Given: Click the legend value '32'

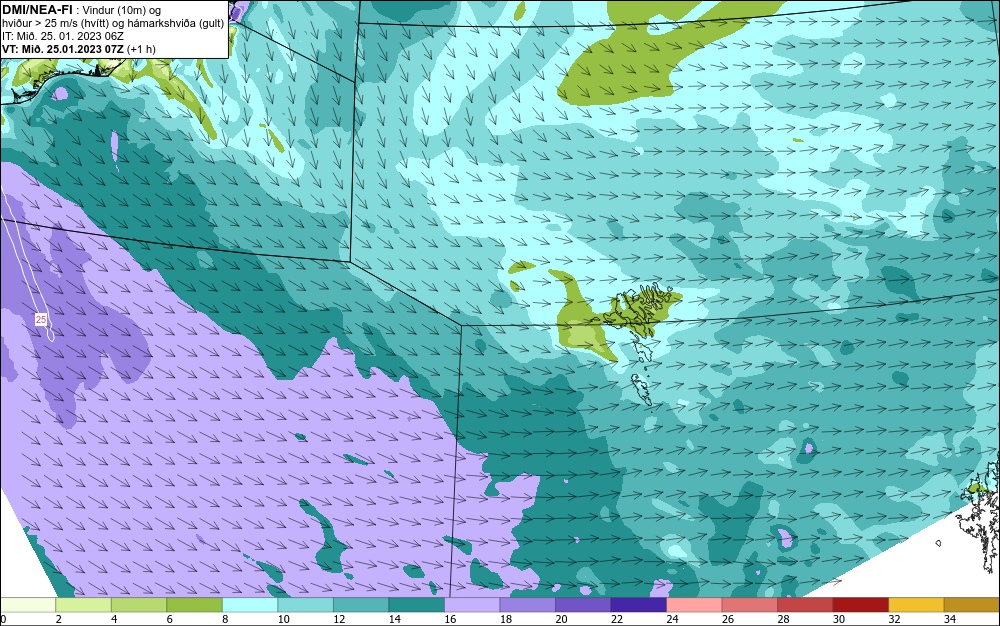Looking at the screenshot, I should click(893, 619).
